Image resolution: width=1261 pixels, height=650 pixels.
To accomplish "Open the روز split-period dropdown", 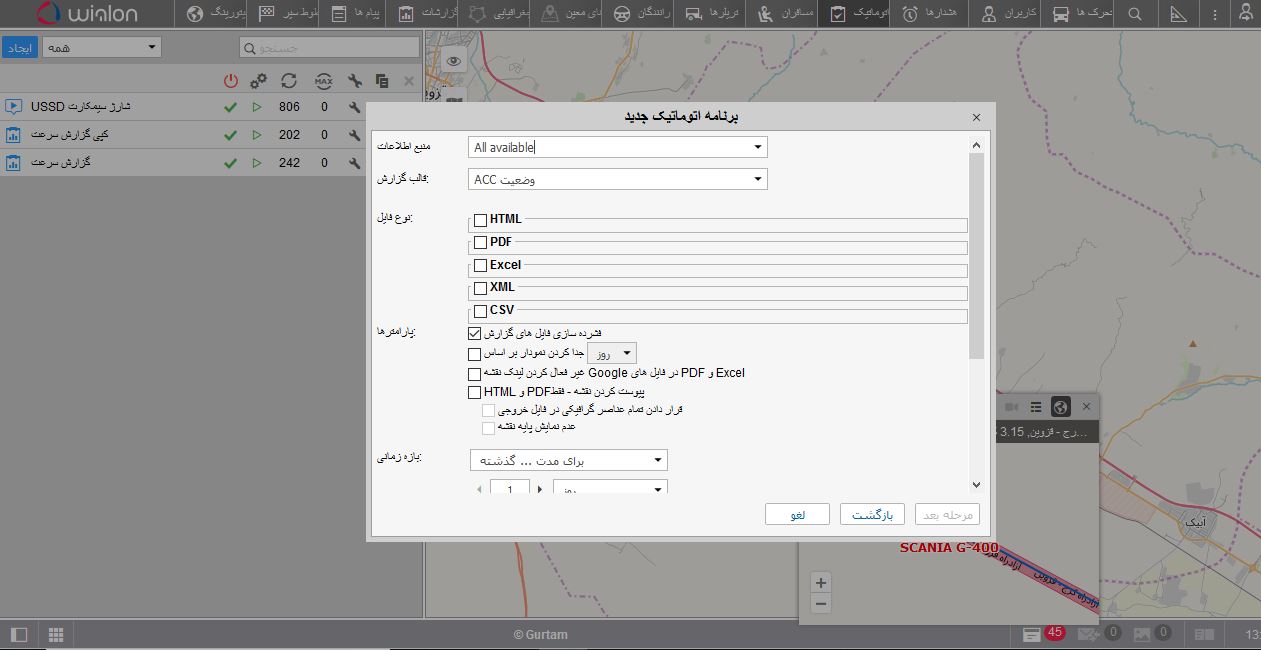I will pyautogui.click(x=612, y=353).
